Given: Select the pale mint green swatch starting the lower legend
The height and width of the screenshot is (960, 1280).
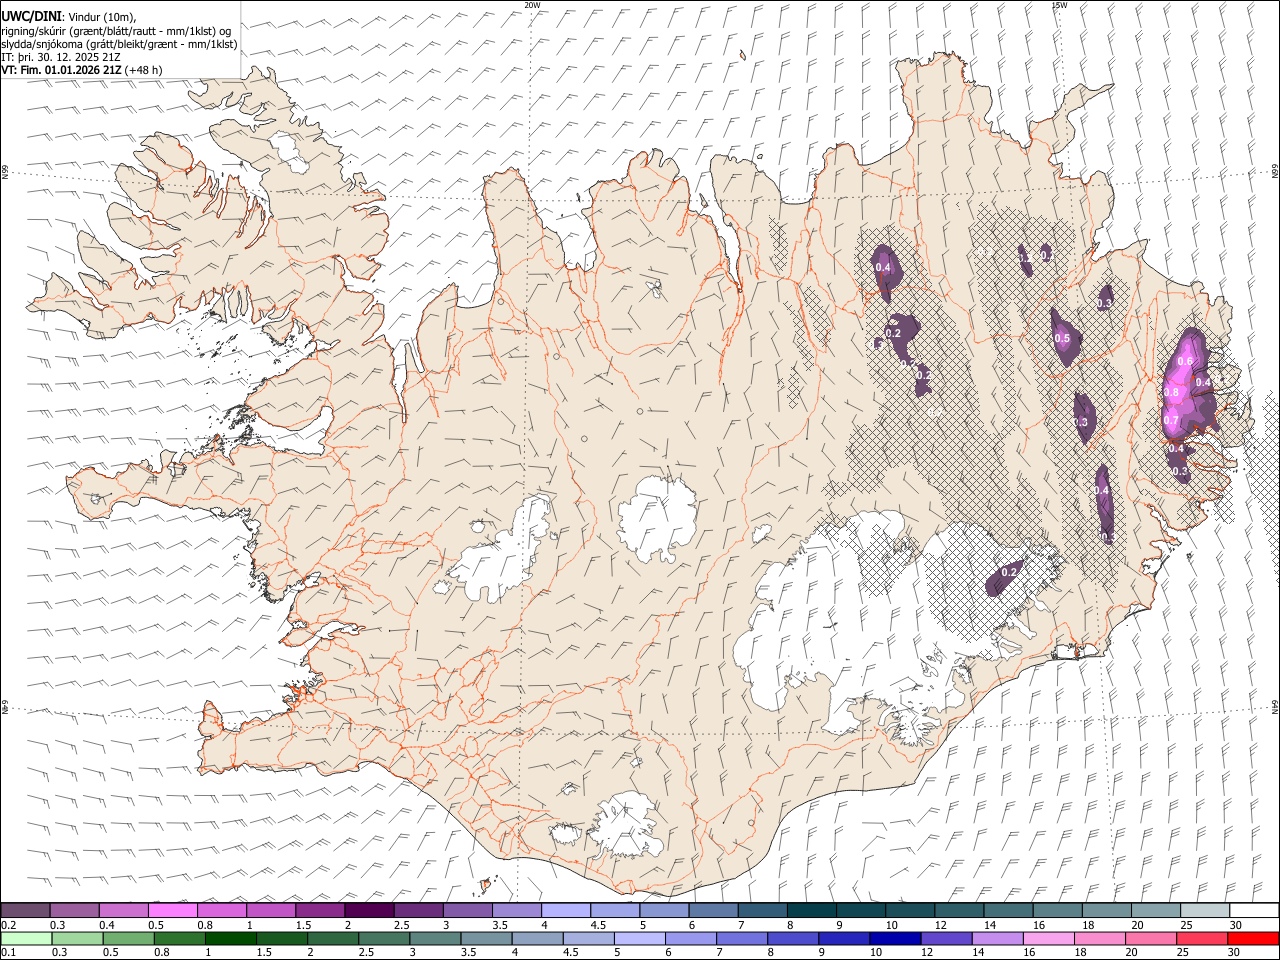Looking at the screenshot, I should [x=25, y=938].
